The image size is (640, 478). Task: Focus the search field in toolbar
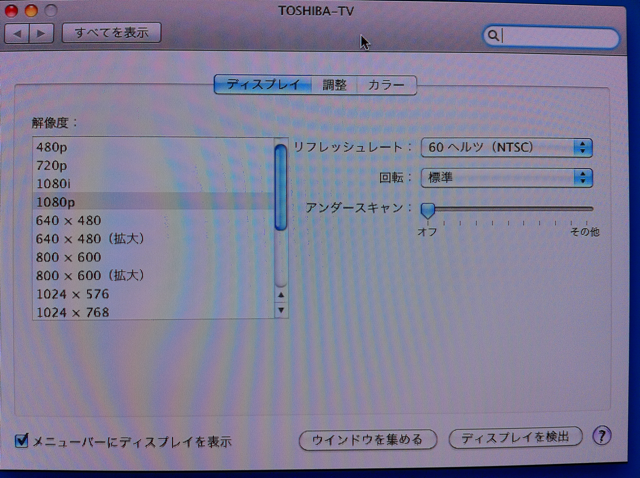tap(551, 36)
